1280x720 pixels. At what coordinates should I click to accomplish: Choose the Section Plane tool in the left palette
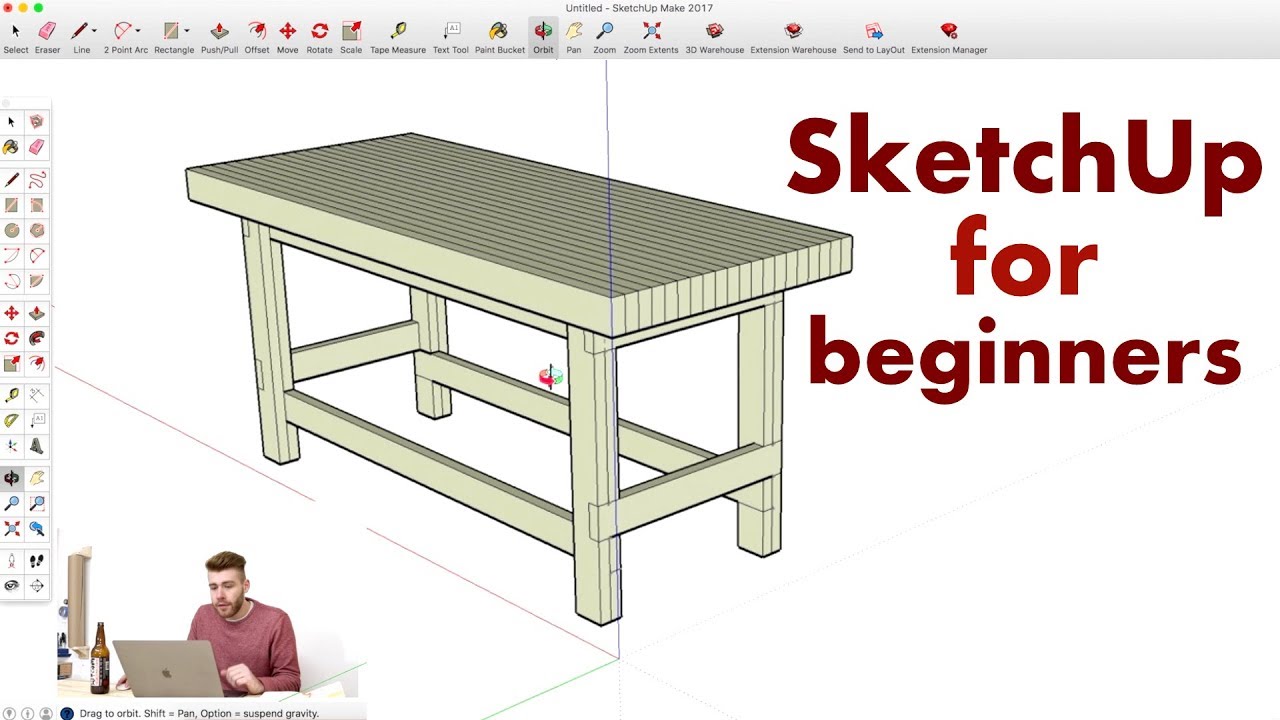[x=37, y=586]
